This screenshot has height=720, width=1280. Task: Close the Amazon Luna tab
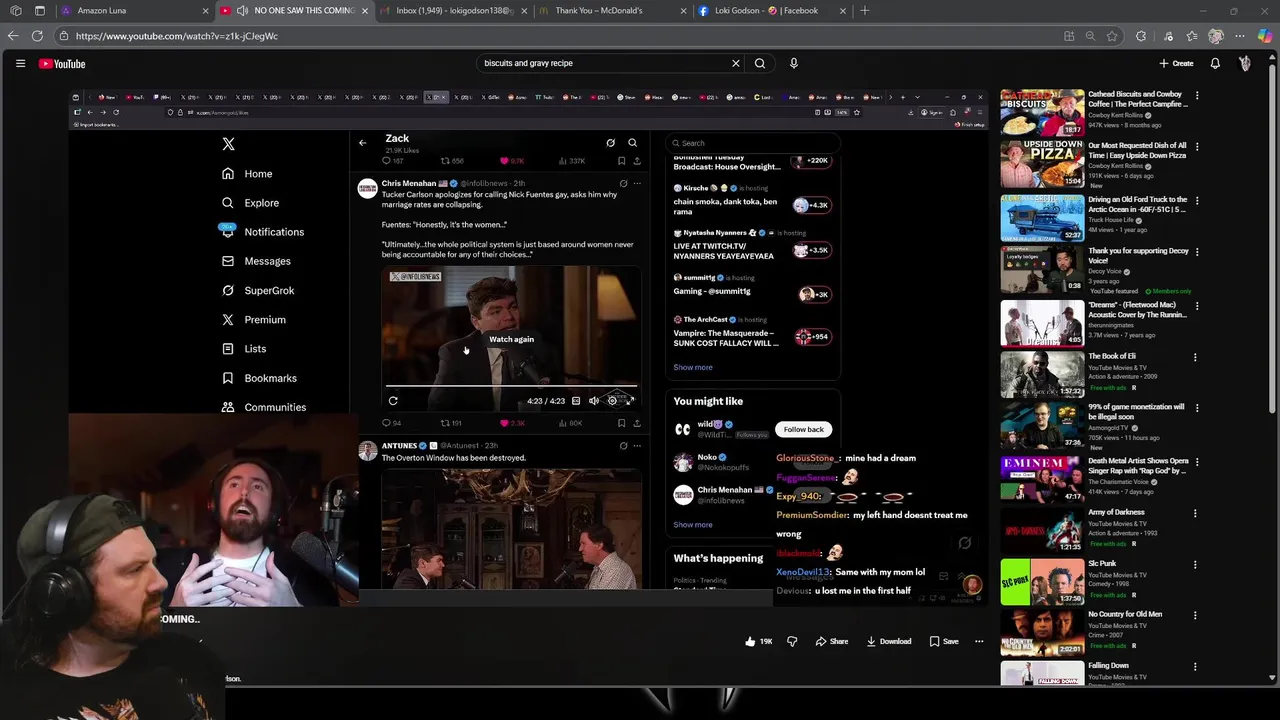(x=206, y=11)
